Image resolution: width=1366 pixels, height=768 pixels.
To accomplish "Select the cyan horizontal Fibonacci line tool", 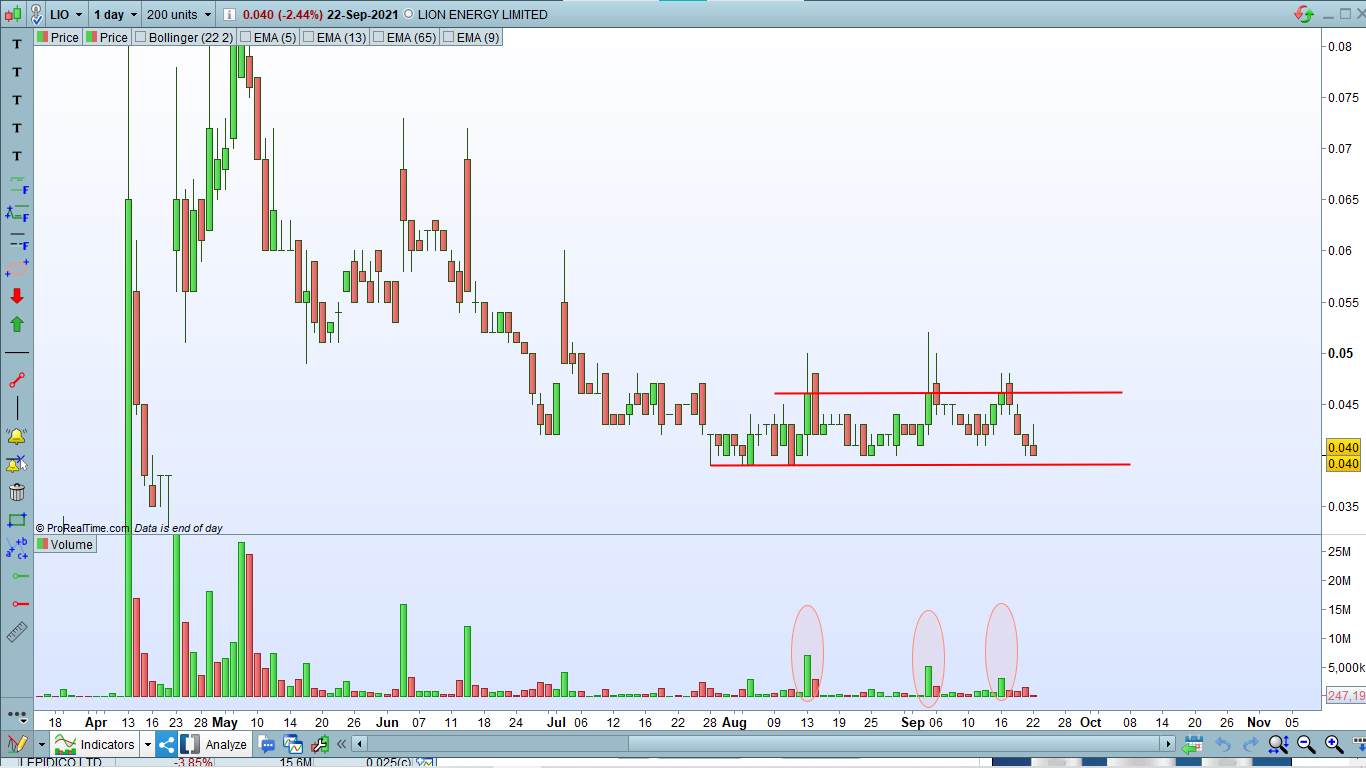I will (17, 185).
